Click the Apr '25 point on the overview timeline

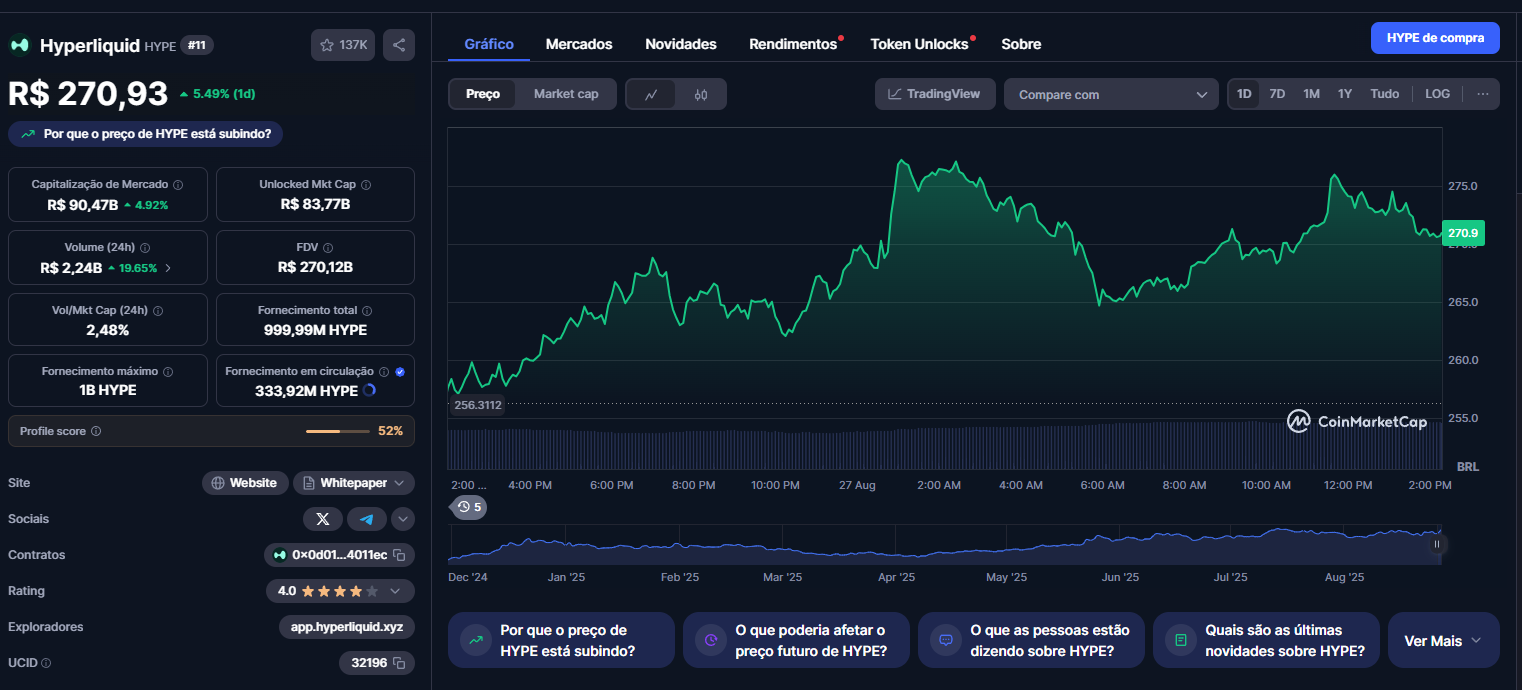pyautogui.click(x=897, y=577)
